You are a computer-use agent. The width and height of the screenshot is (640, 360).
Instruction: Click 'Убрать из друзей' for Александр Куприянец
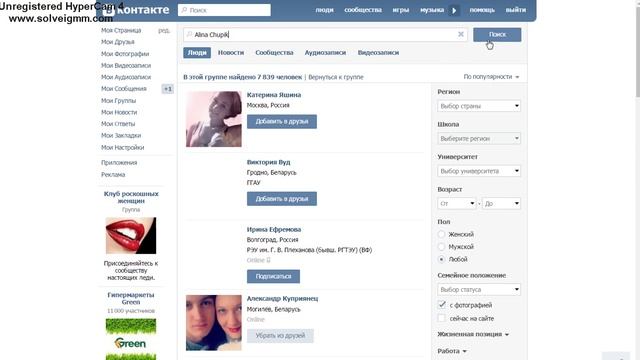coord(280,336)
